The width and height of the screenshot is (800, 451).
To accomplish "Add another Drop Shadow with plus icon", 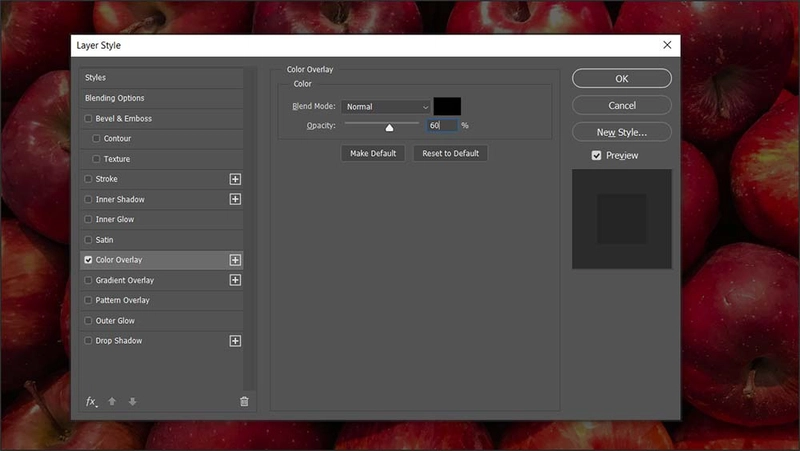I will tap(235, 341).
